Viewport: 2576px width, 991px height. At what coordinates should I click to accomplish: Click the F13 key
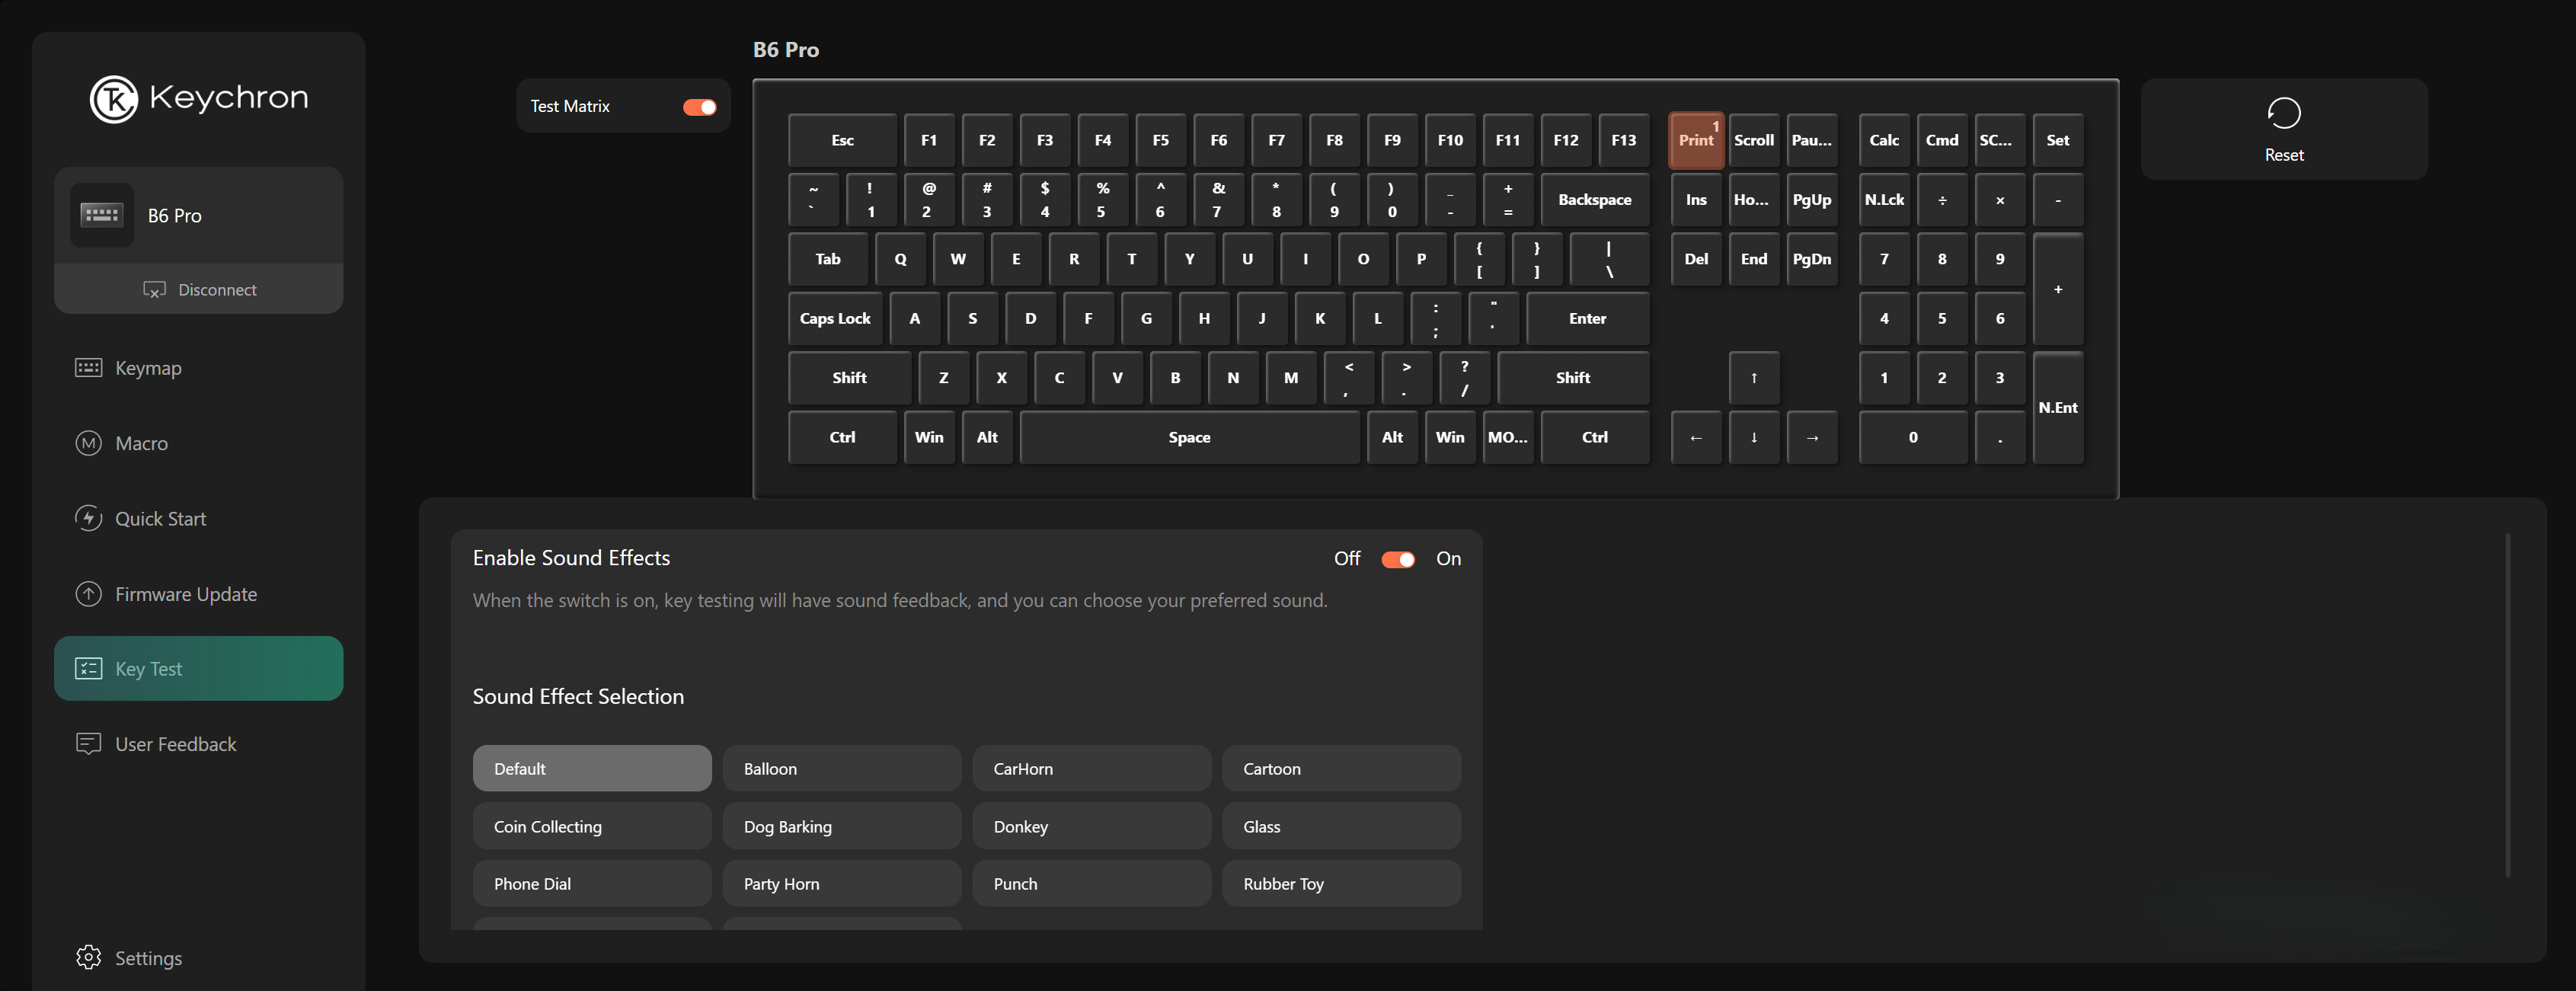pos(1623,140)
